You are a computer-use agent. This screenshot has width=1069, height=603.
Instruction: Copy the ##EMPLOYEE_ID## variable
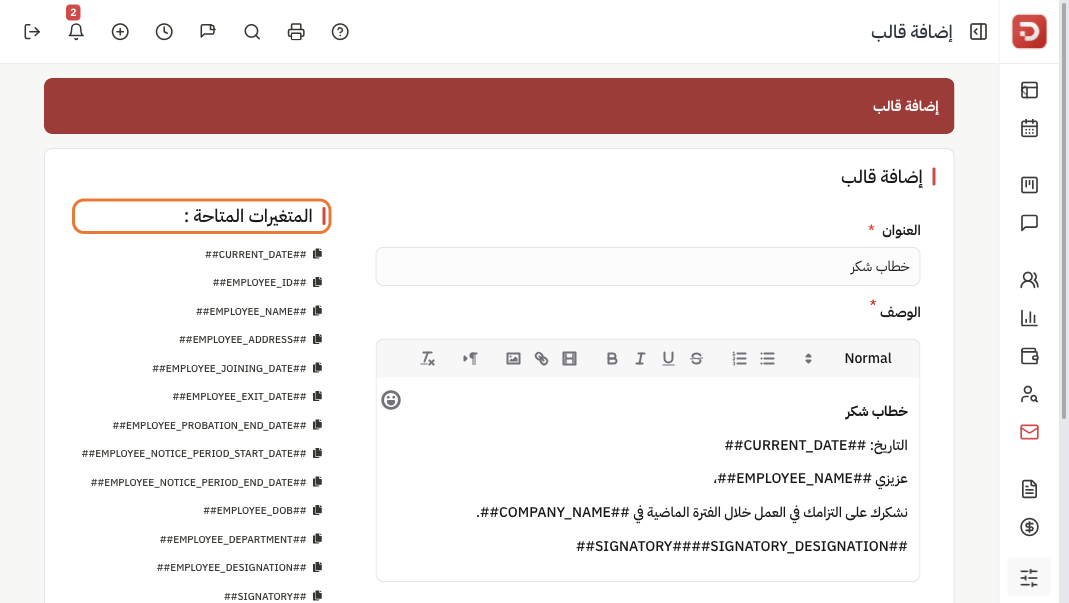317,282
